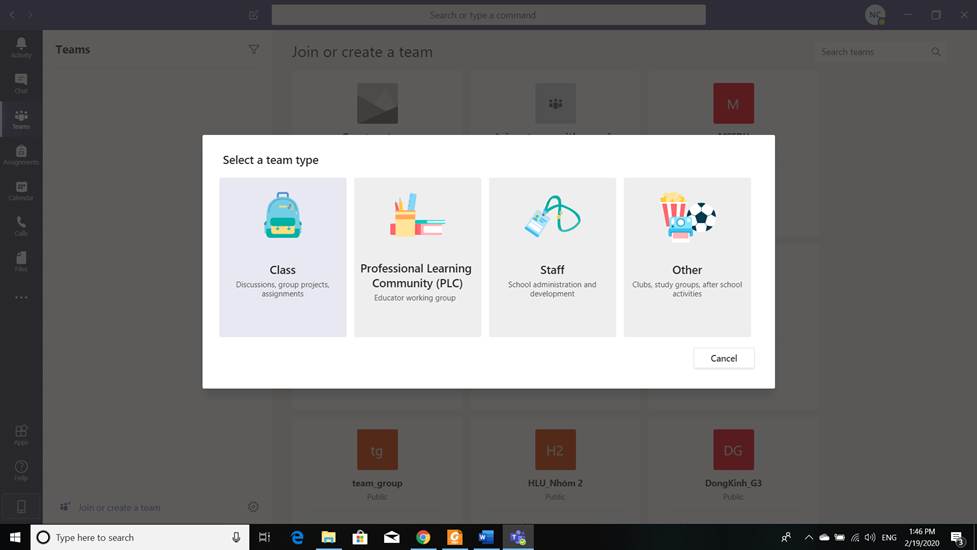Click the Cancel button in dialog
The image size is (977, 550).
[x=723, y=358]
